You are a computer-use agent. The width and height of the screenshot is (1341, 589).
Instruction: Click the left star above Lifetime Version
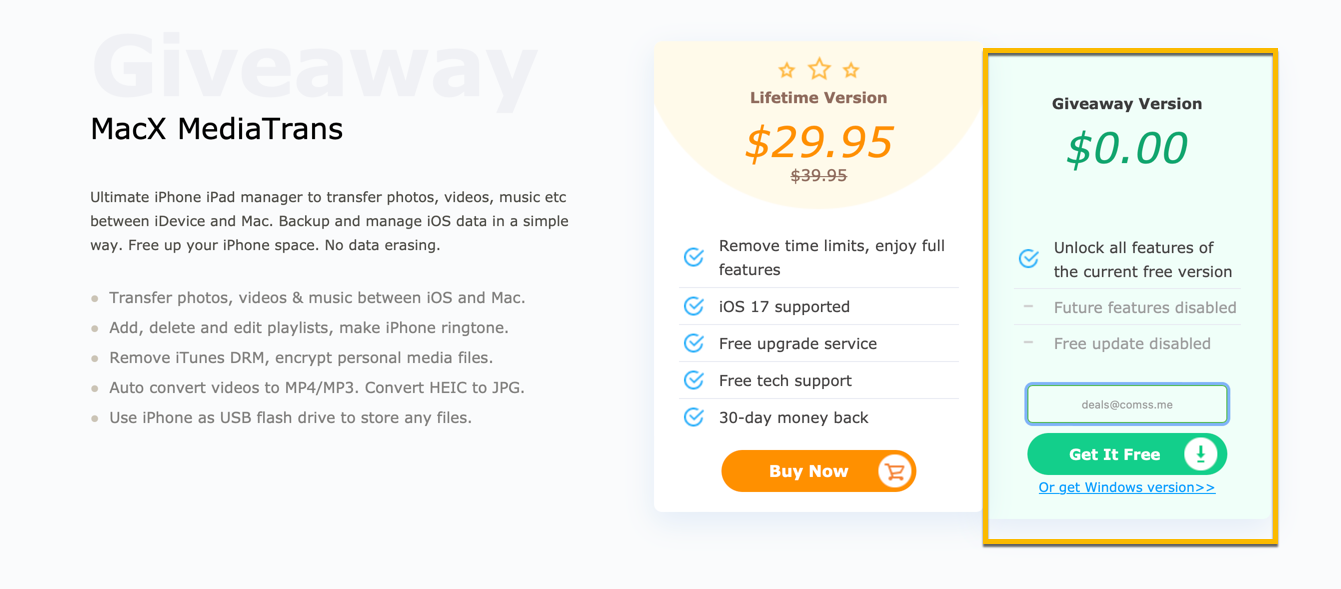(787, 70)
